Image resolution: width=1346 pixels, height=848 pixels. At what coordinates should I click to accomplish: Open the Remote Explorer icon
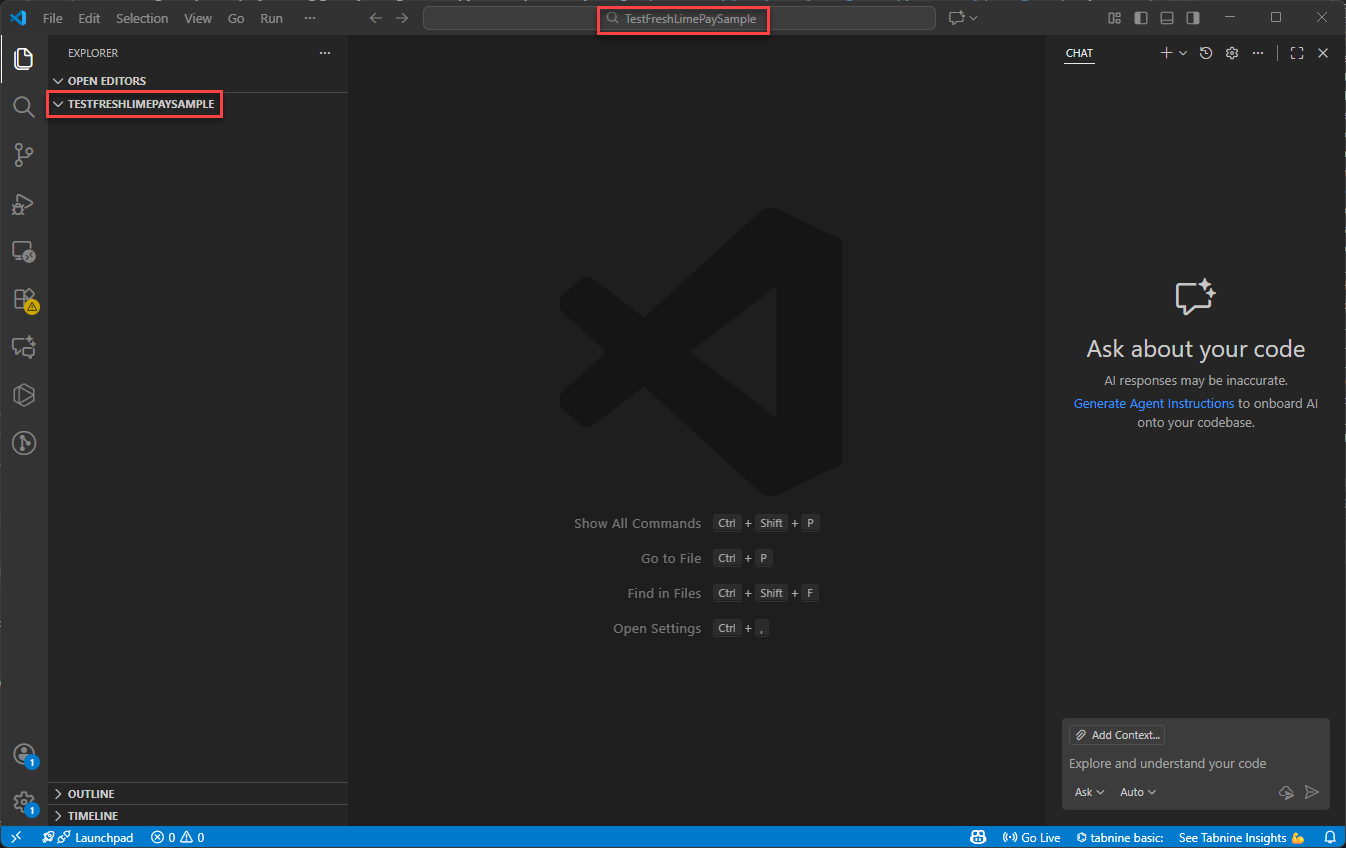point(23,251)
